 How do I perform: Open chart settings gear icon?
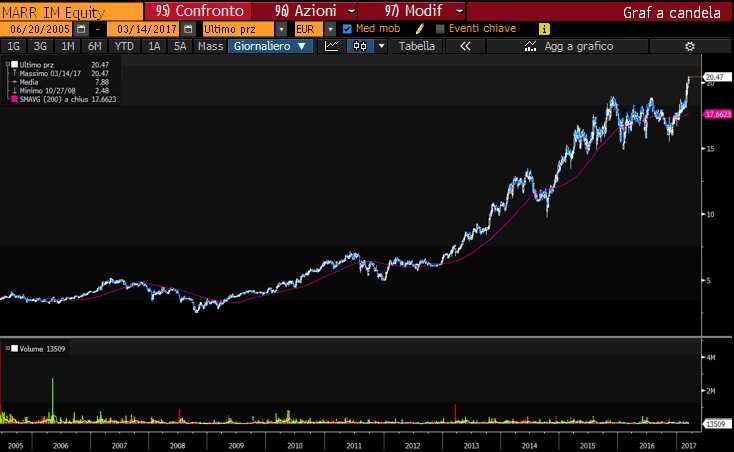click(x=690, y=46)
